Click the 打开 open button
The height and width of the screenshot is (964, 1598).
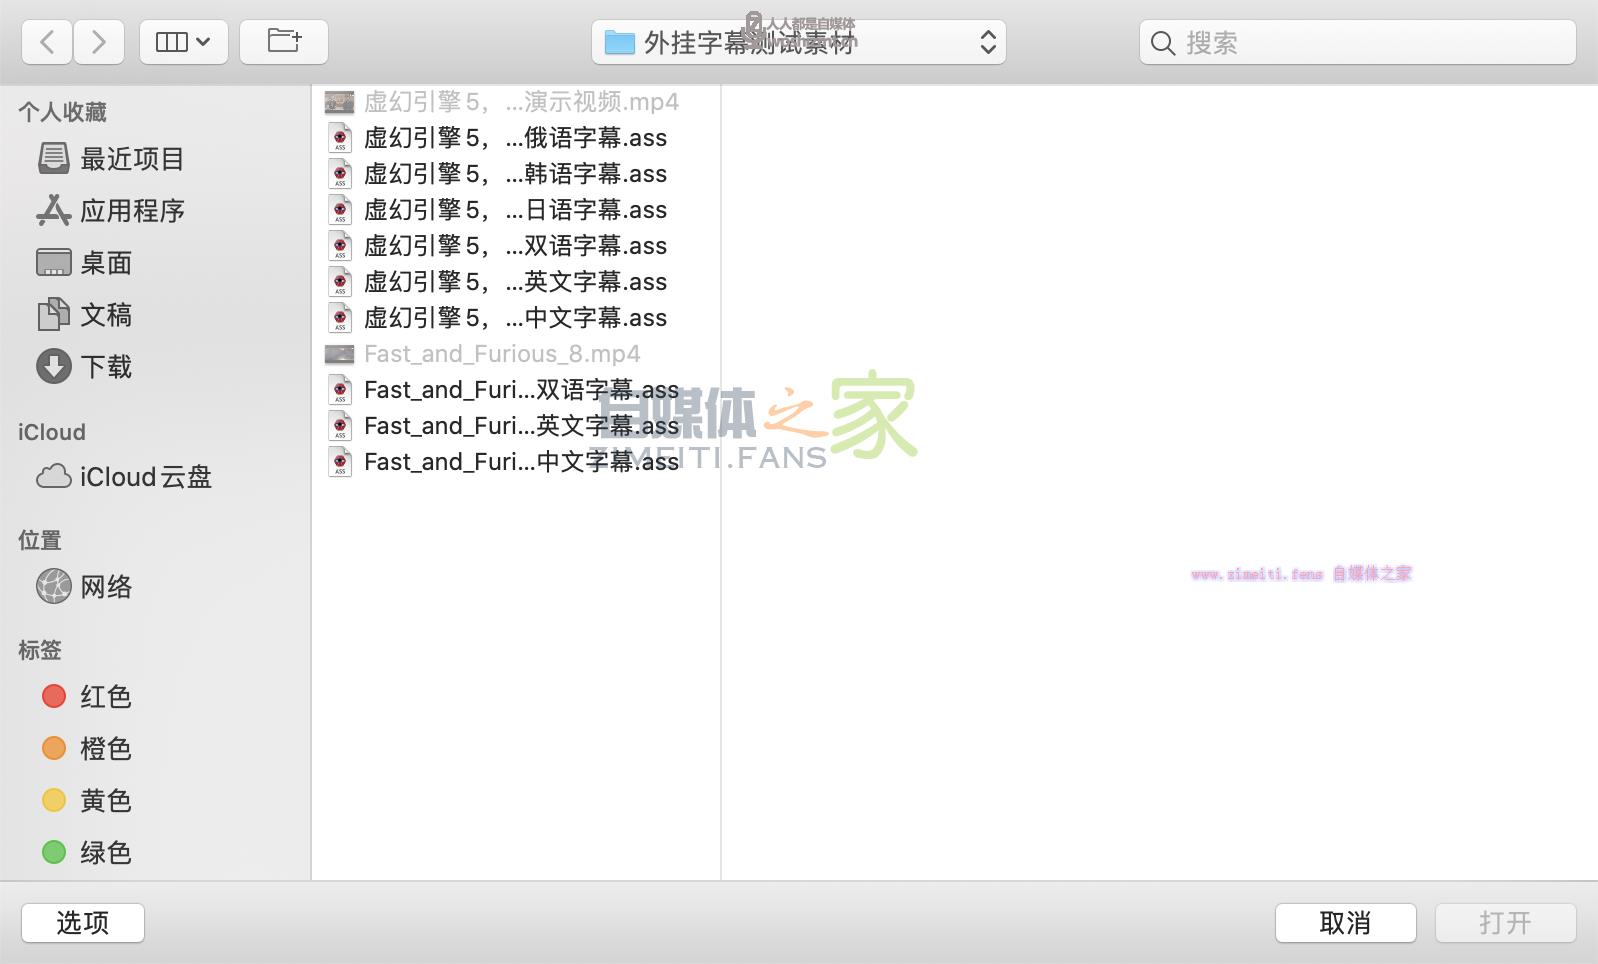(x=1506, y=923)
